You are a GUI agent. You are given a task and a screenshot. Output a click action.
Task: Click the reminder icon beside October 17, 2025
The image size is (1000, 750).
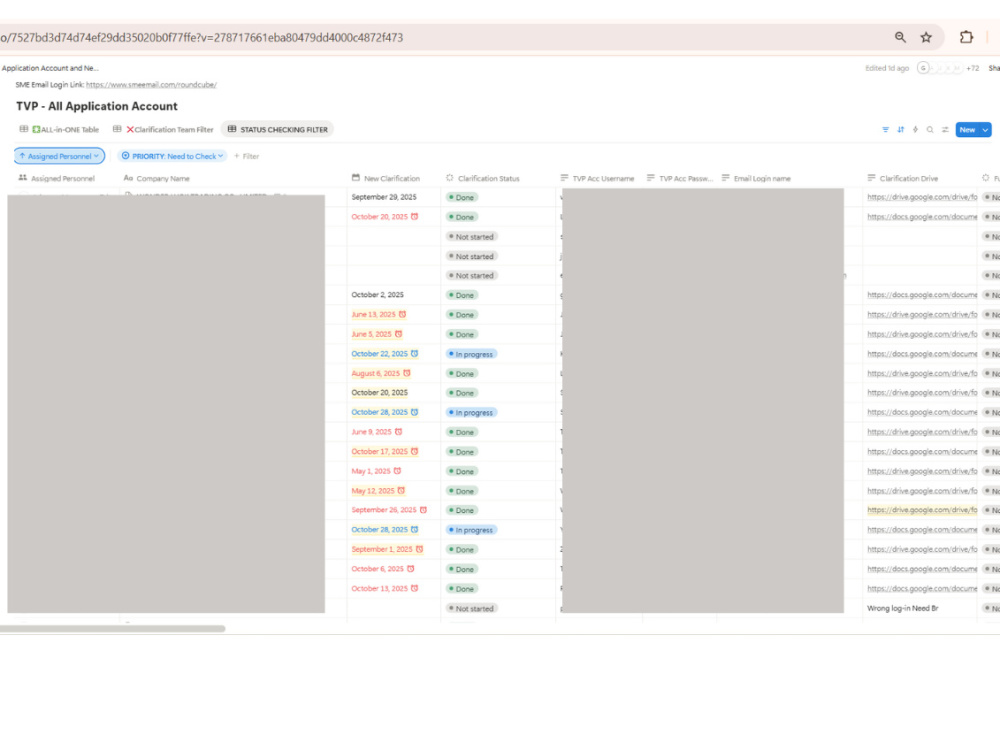(x=415, y=452)
